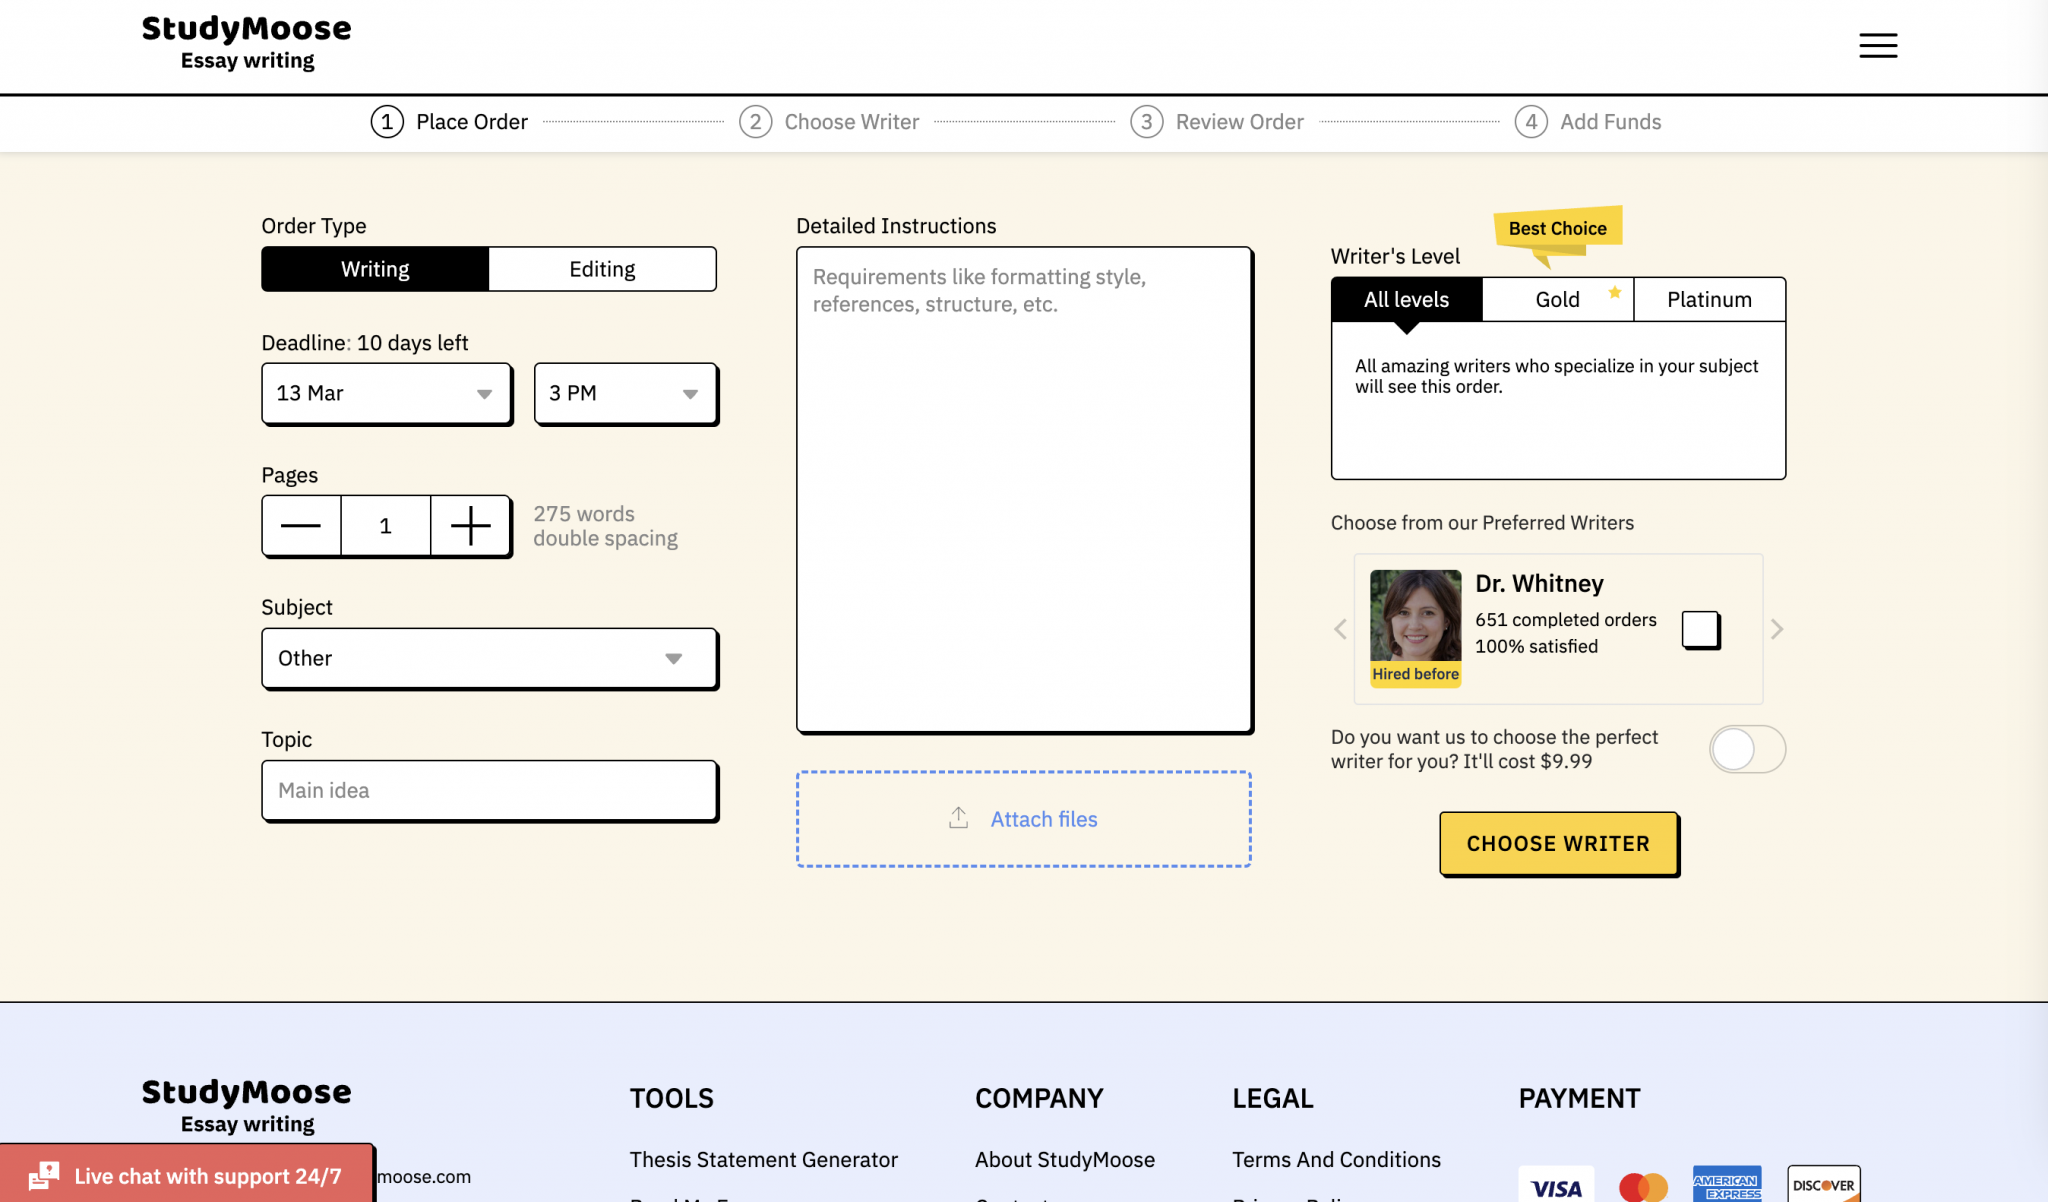Switch the order type to Editing

[602, 269]
